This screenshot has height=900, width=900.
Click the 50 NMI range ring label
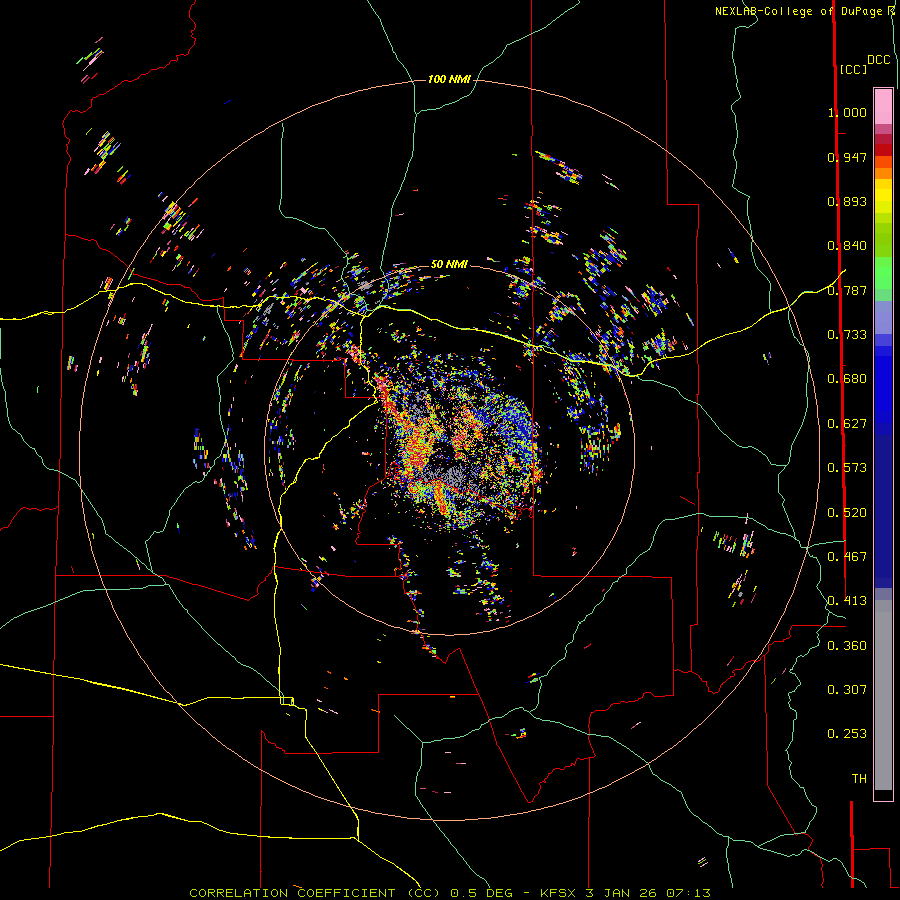coord(449,264)
